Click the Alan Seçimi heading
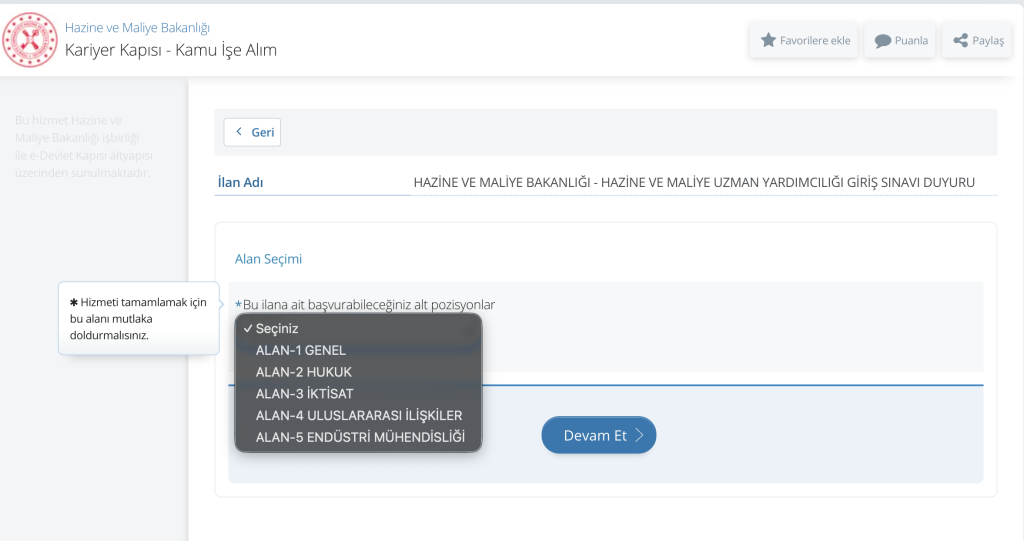This screenshot has height=541, width=1024. tap(268, 259)
